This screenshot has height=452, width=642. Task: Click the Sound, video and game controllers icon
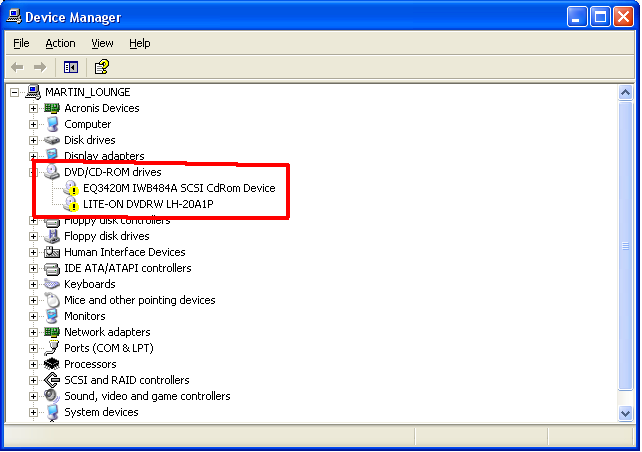(x=52, y=396)
